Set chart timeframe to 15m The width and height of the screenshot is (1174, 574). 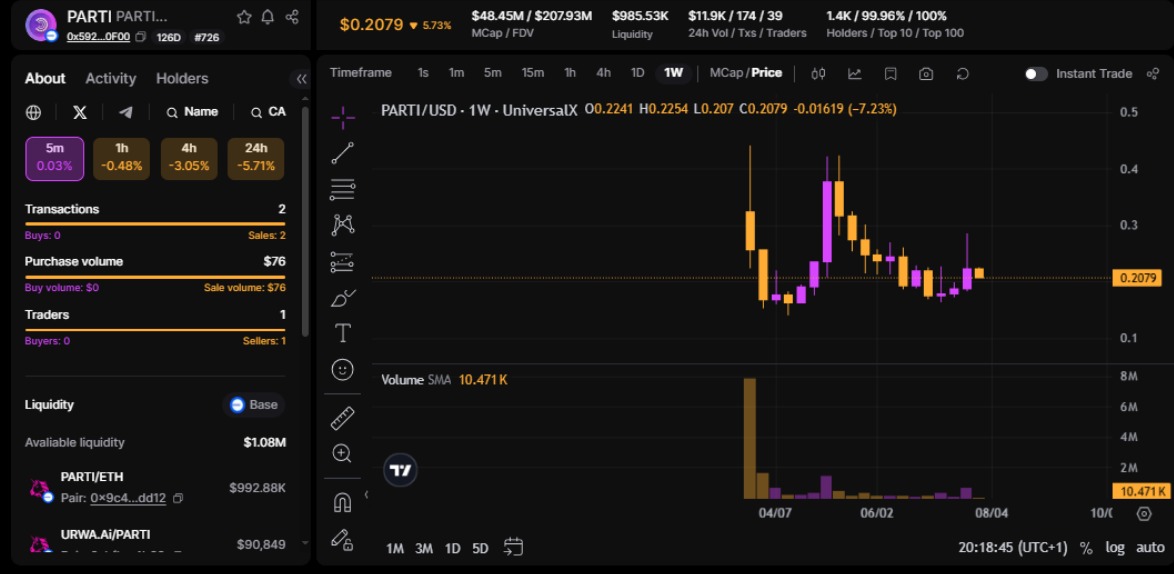pyautogui.click(x=532, y=73)
